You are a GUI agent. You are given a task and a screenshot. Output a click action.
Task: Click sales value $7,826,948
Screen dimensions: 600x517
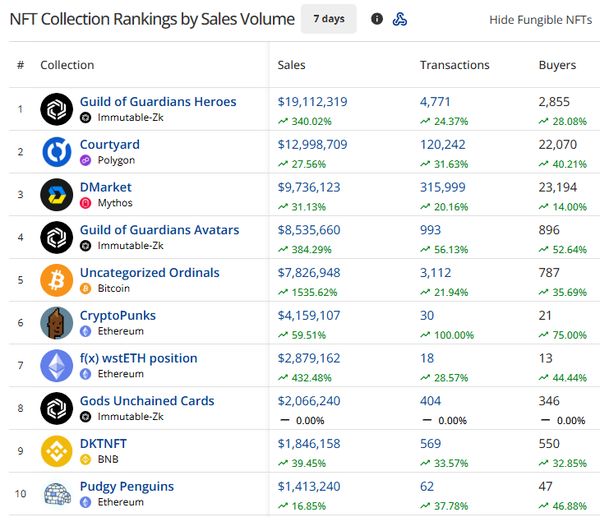(x=309, y=272)
